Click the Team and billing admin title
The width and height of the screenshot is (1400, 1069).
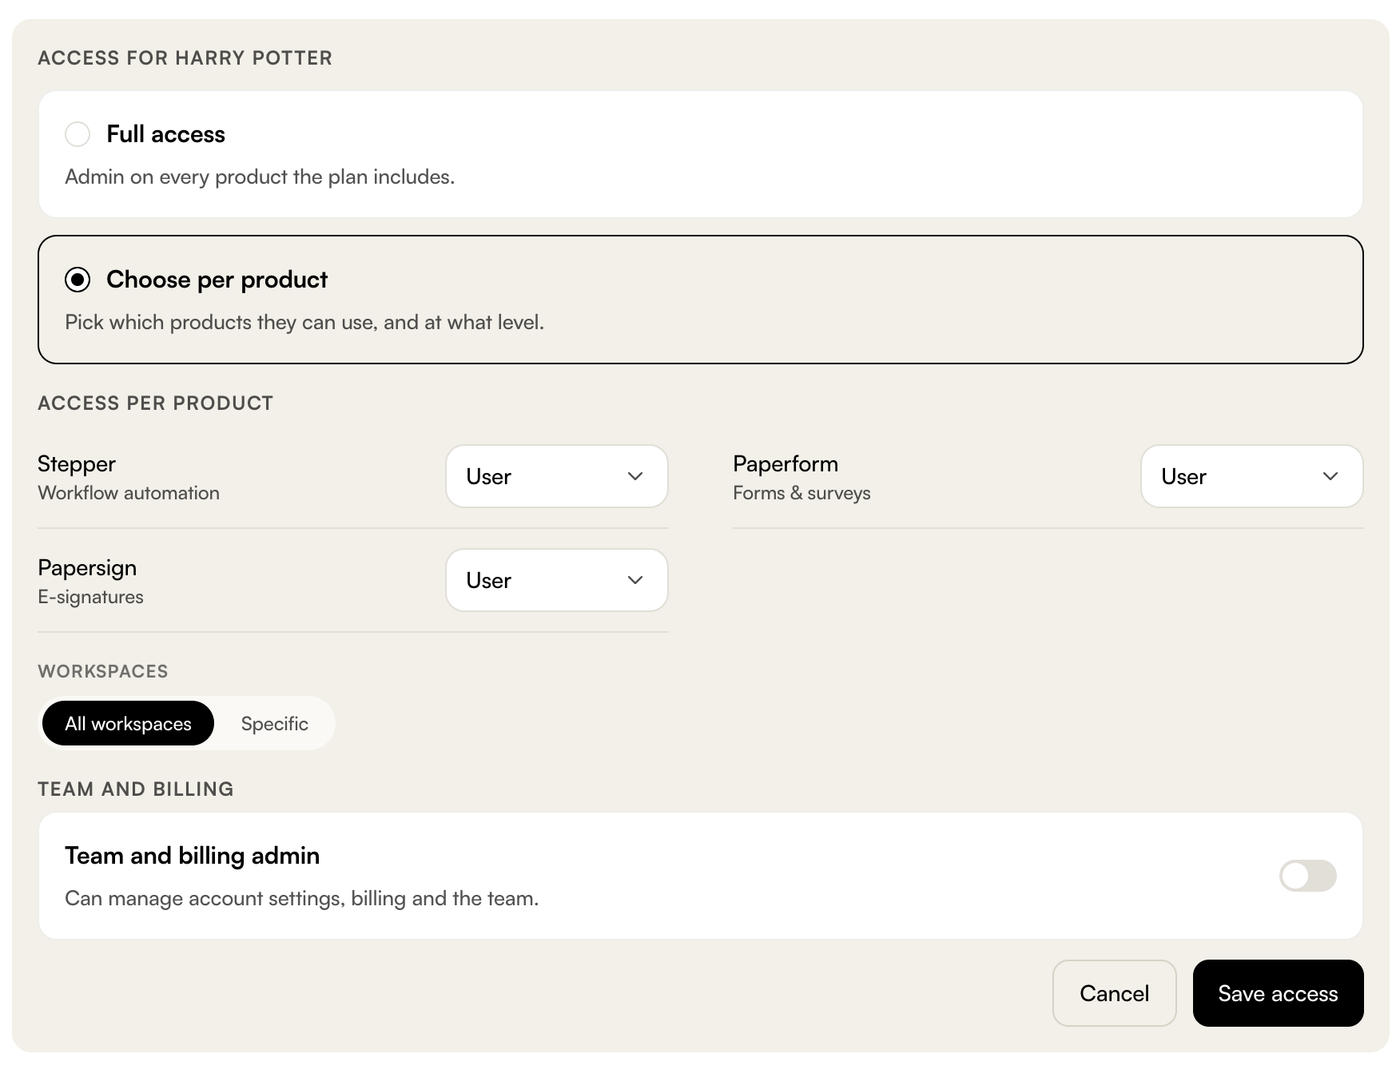[193, 856]
